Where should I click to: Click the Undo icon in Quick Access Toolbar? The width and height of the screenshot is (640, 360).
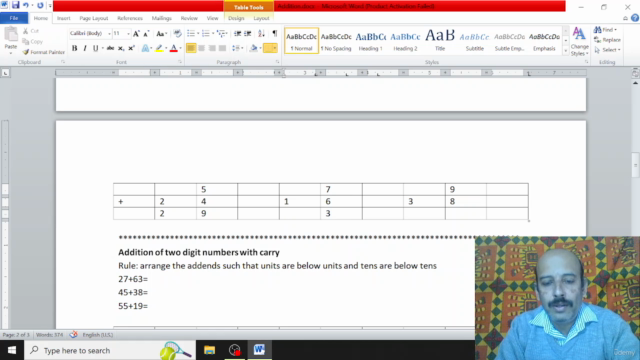click(x=26, y=5)
